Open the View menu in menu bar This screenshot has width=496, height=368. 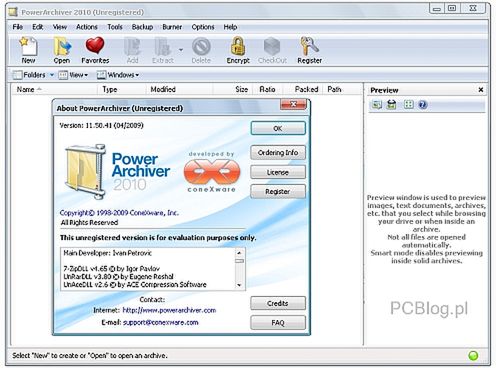point(60,27)
